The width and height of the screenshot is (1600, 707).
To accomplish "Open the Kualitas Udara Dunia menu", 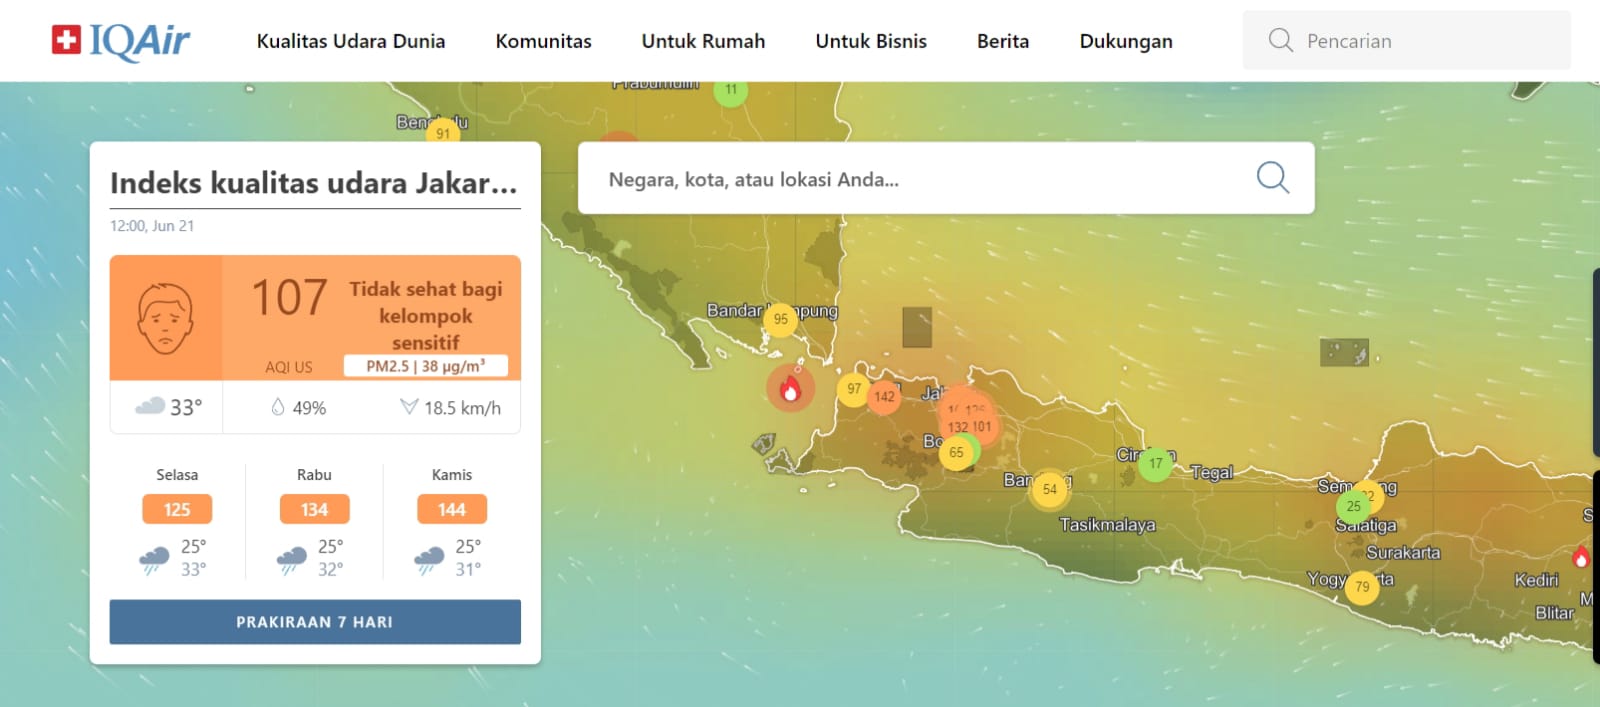I will [x=351, y=41].
